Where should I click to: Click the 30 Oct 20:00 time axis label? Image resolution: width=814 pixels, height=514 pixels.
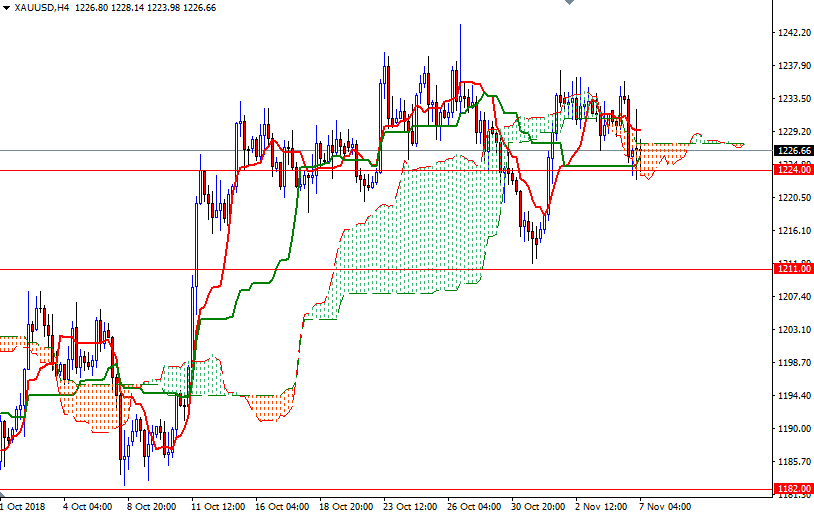(537, 506)
